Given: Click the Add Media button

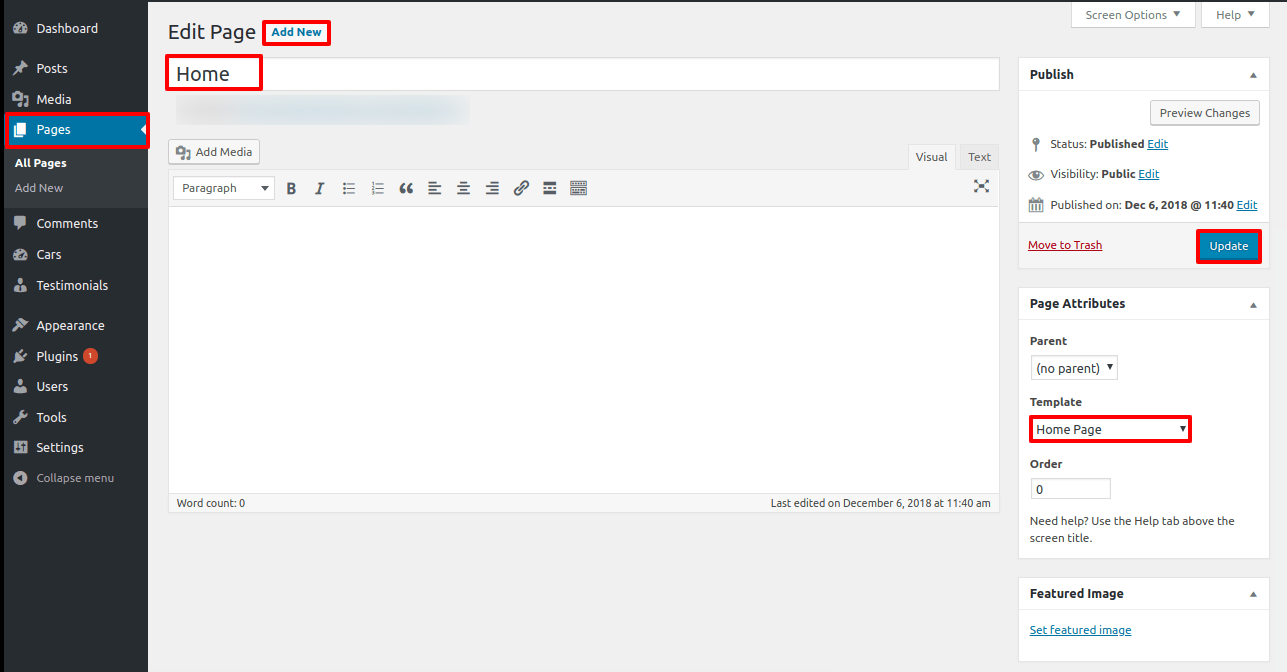Looking at the screenshot, I should pyautogui.click(x=214, y=152).
